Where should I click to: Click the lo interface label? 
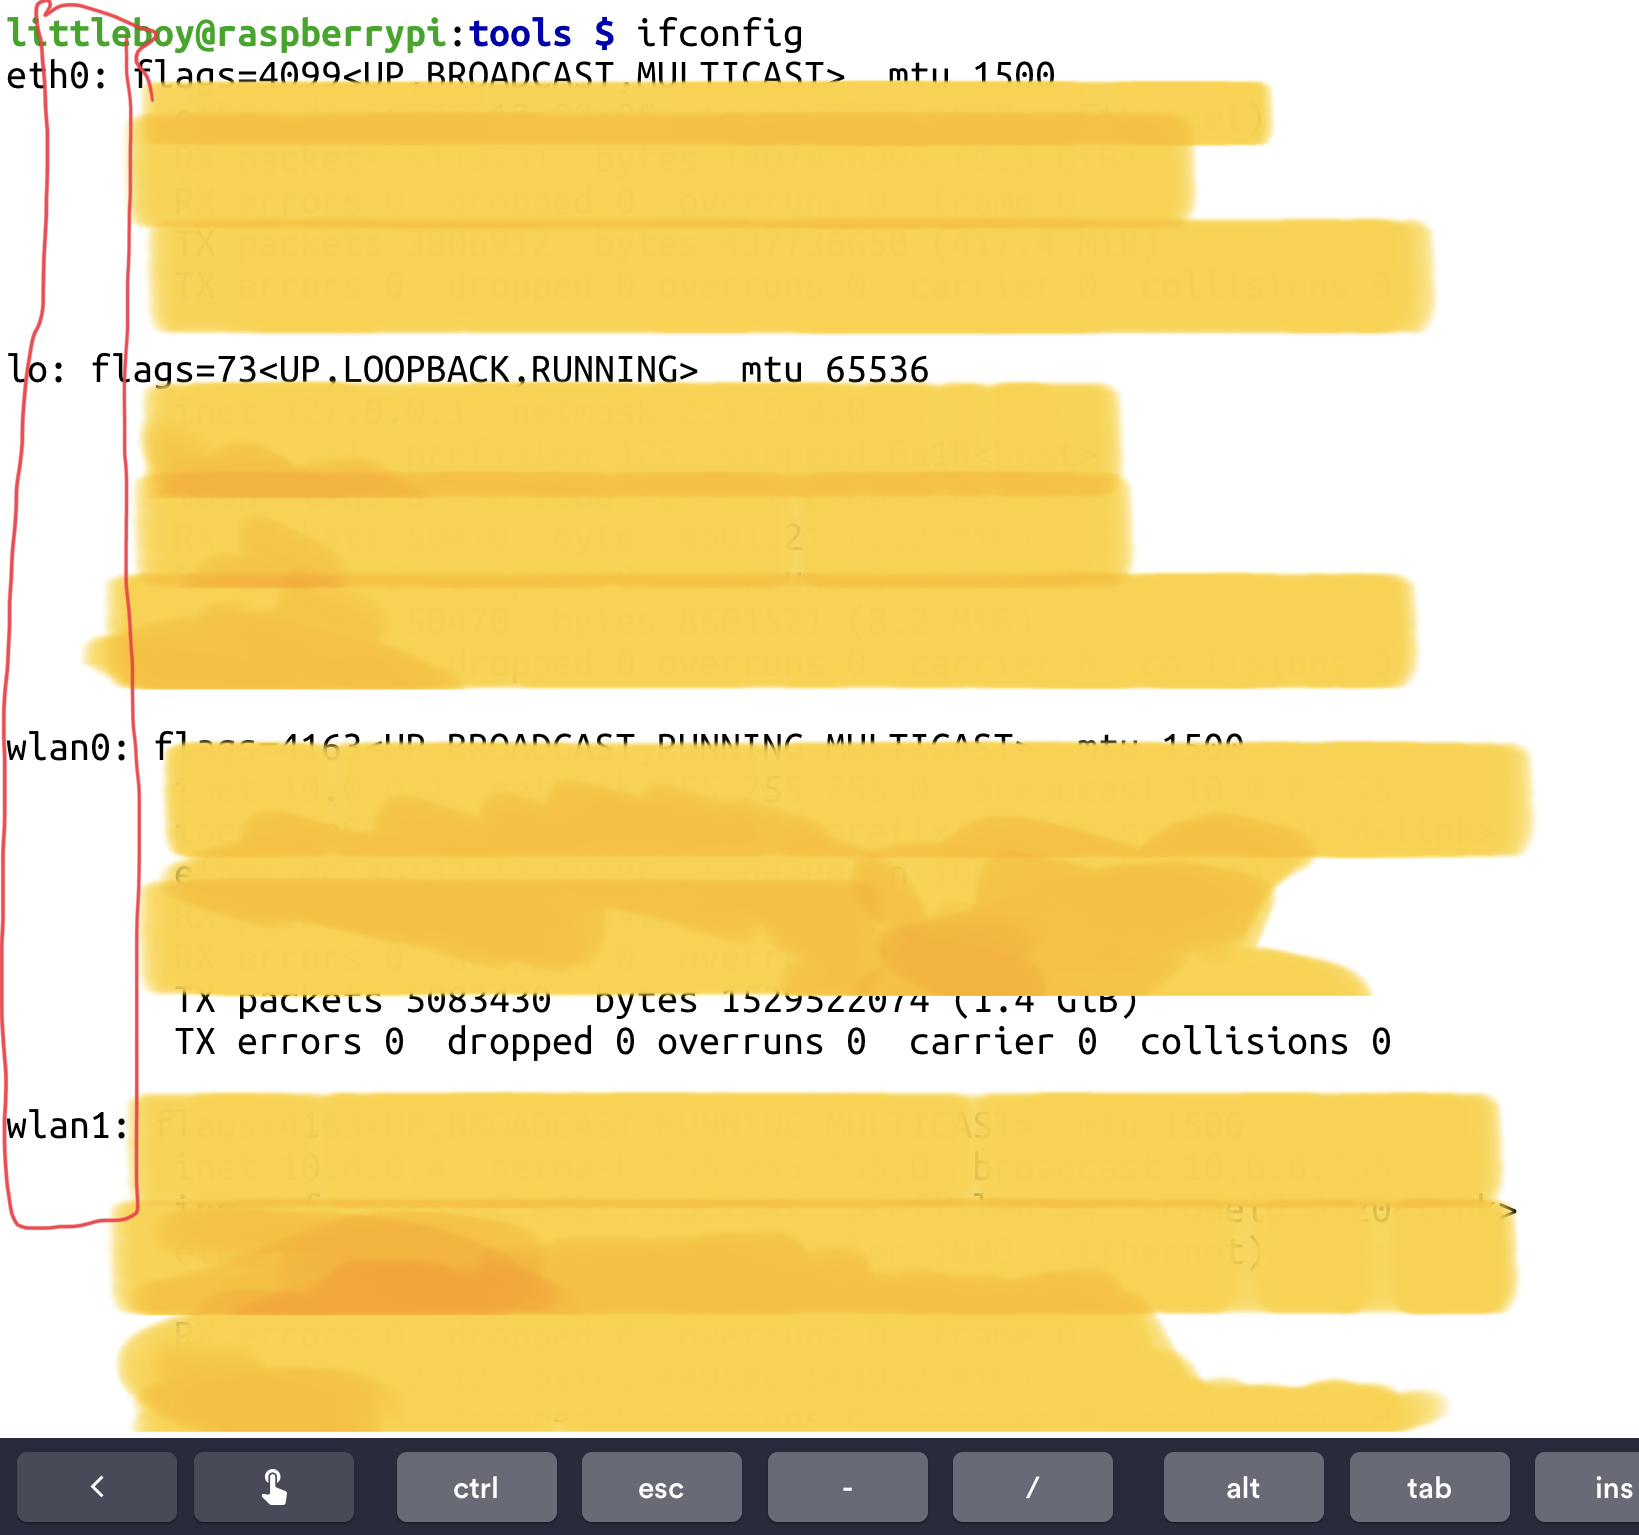[x=36, y=370]
